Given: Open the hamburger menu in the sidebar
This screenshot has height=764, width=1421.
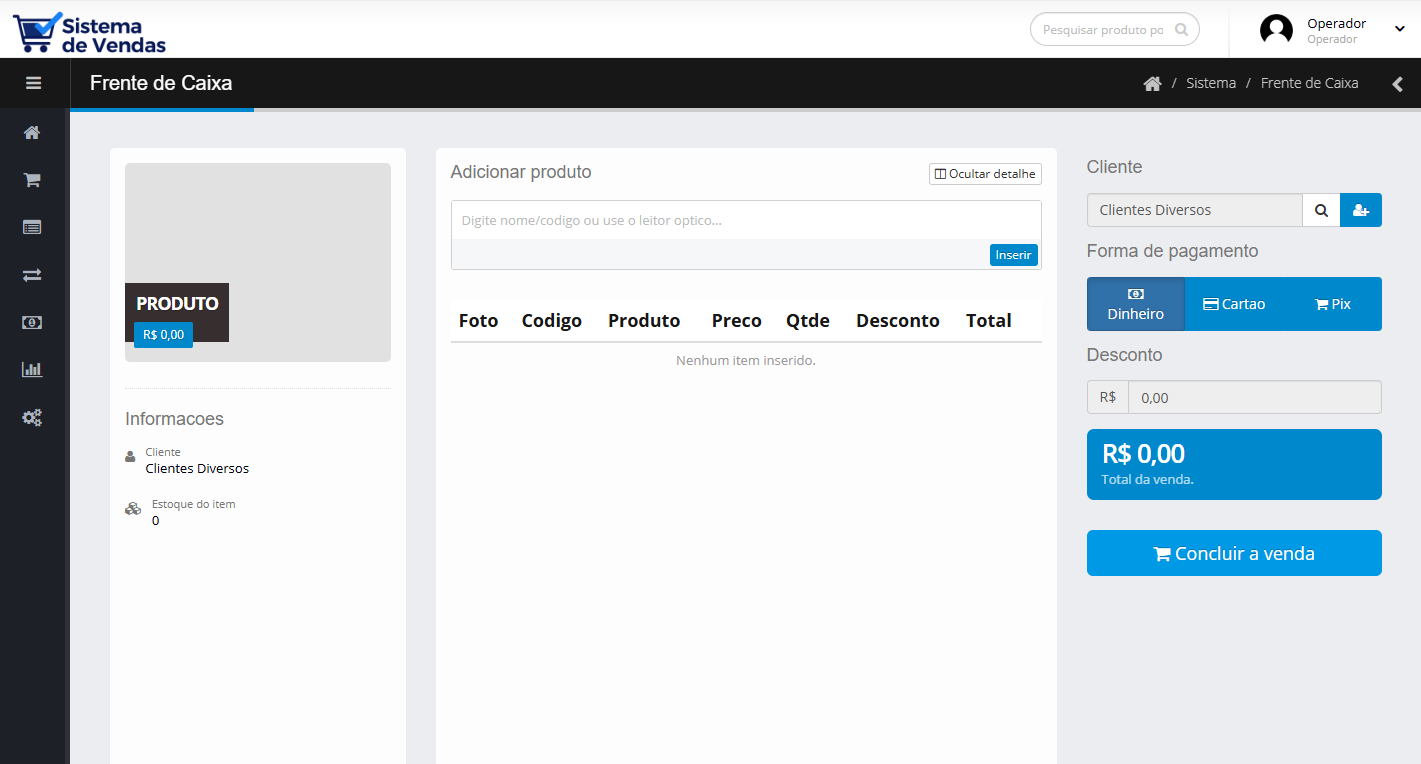Looking at the screenshot, I should click(x=34, y=83).
